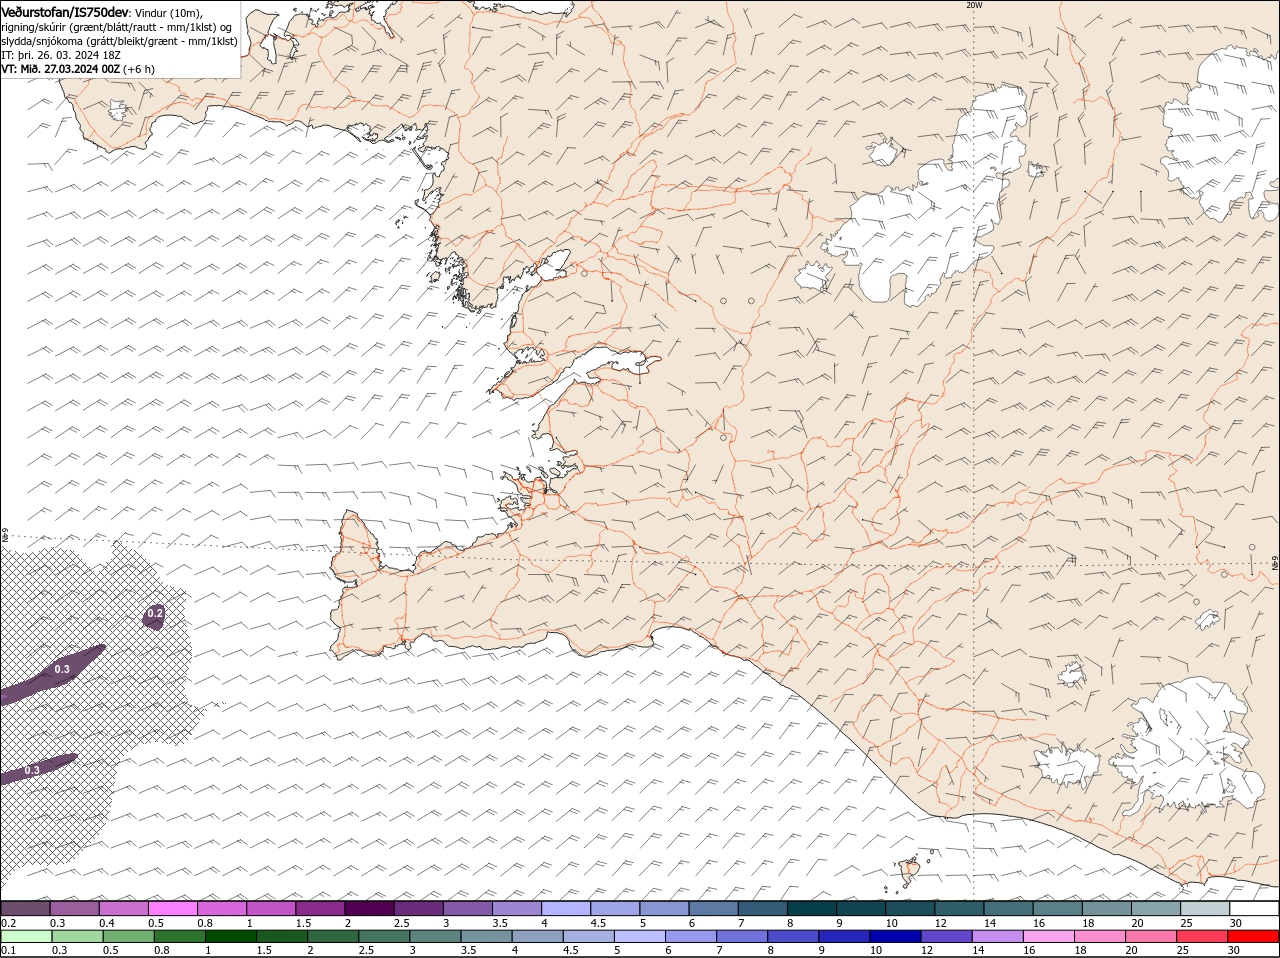Click the "20W" longitude label at top of map
Viewport: 1280px width, 958px height.
click(974, 5)
